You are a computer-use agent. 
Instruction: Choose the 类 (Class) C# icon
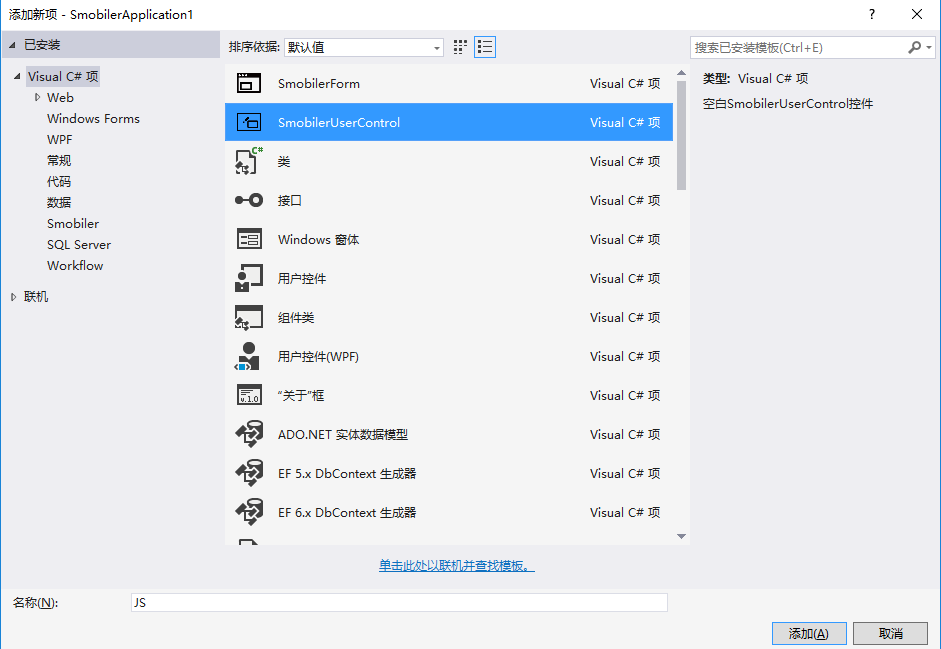click(x=249, y=161)
